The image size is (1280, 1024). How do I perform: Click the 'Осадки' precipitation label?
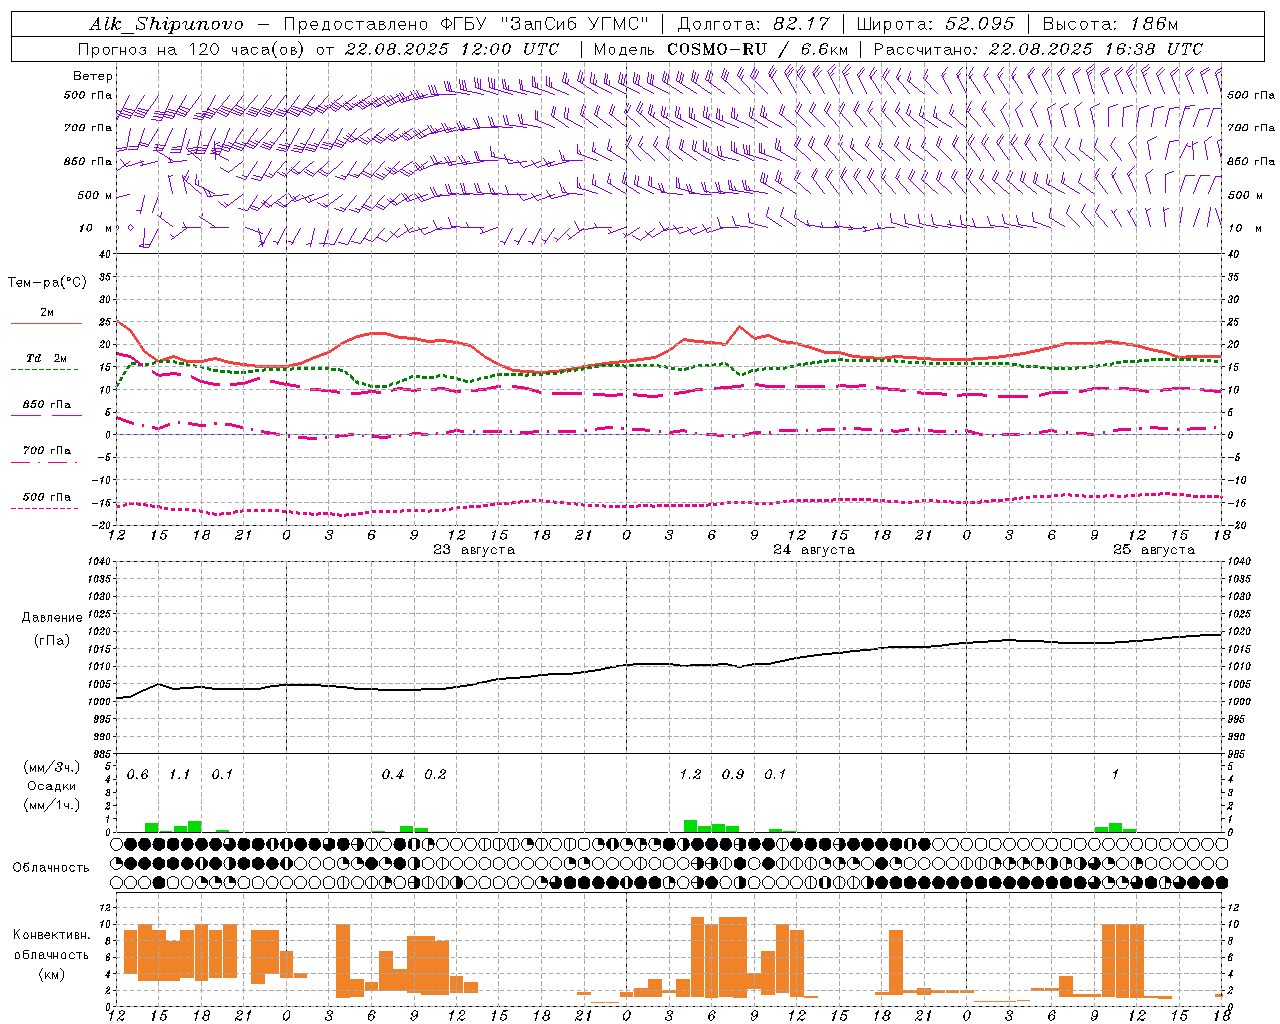coord(52,786)
